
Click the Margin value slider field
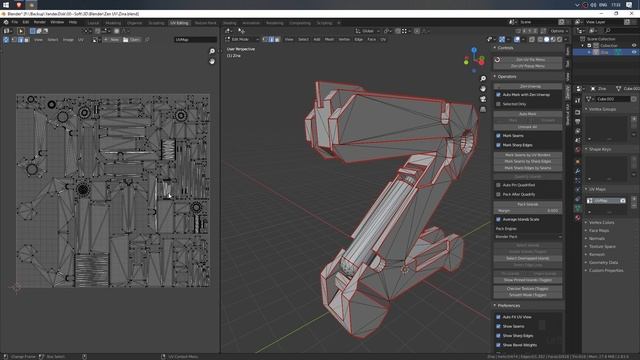[x=528, y=211]
